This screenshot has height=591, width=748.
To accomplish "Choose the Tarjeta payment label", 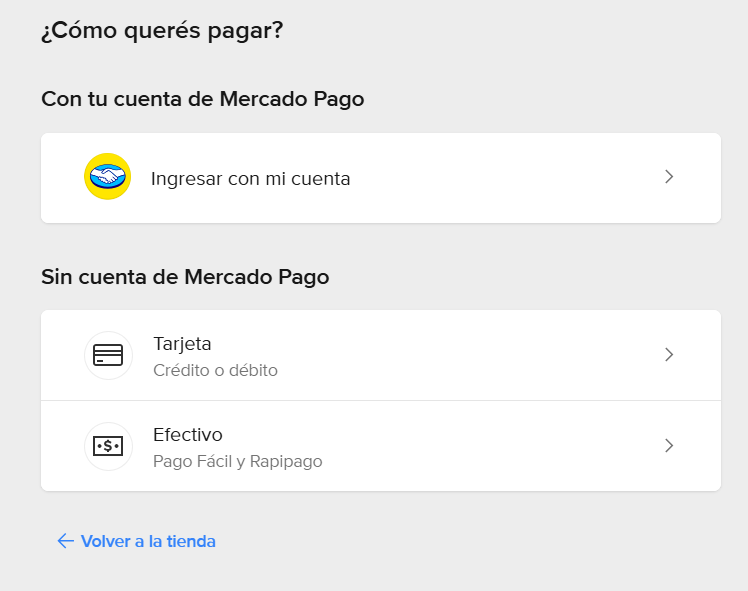I will [182, 344].
